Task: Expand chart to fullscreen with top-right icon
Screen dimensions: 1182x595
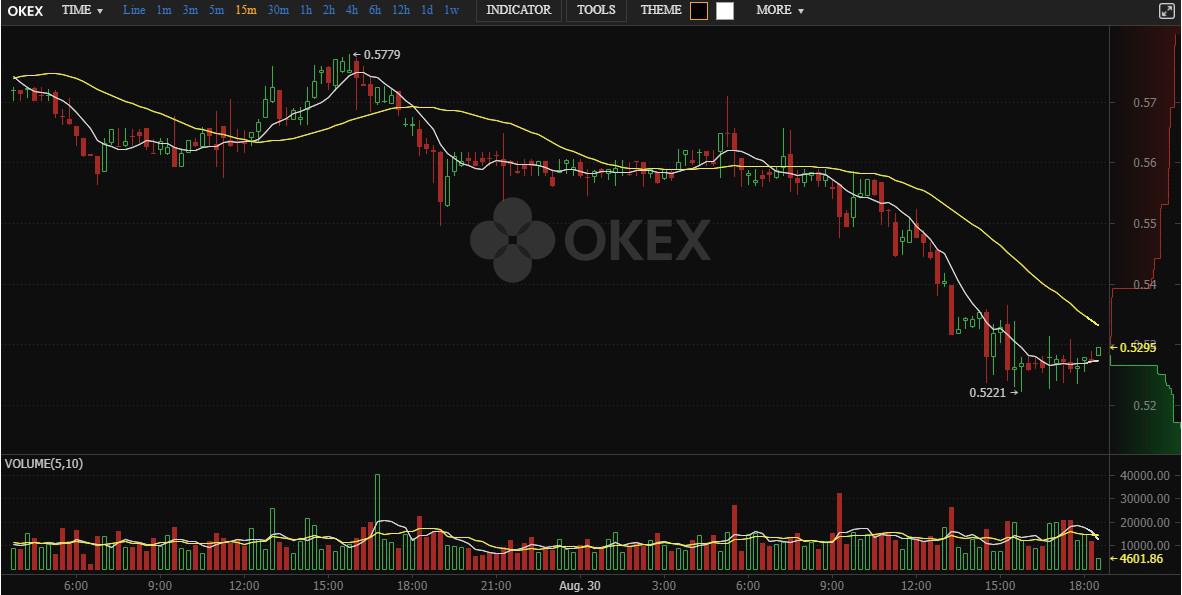Action: tap(1165, 11)
